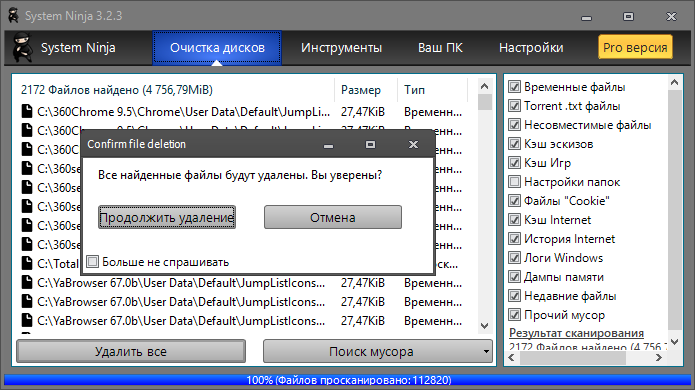The width and height of the screenshot is (695, 390).
Task: Maximize the Confirm file deletion dialog
Action: 371,144
